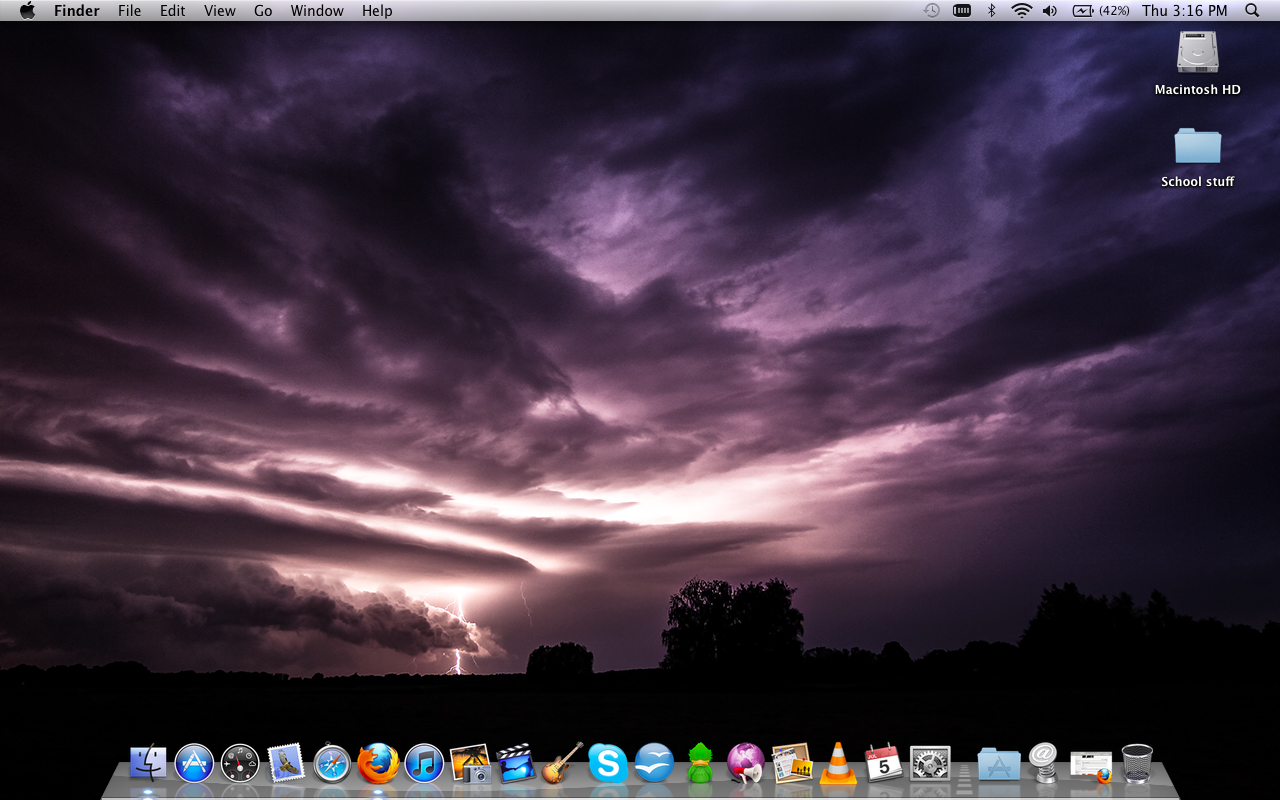1280x800 pixels.
Task: Click the memory-bar status icon in menu bar
Action: click(962, 11)
